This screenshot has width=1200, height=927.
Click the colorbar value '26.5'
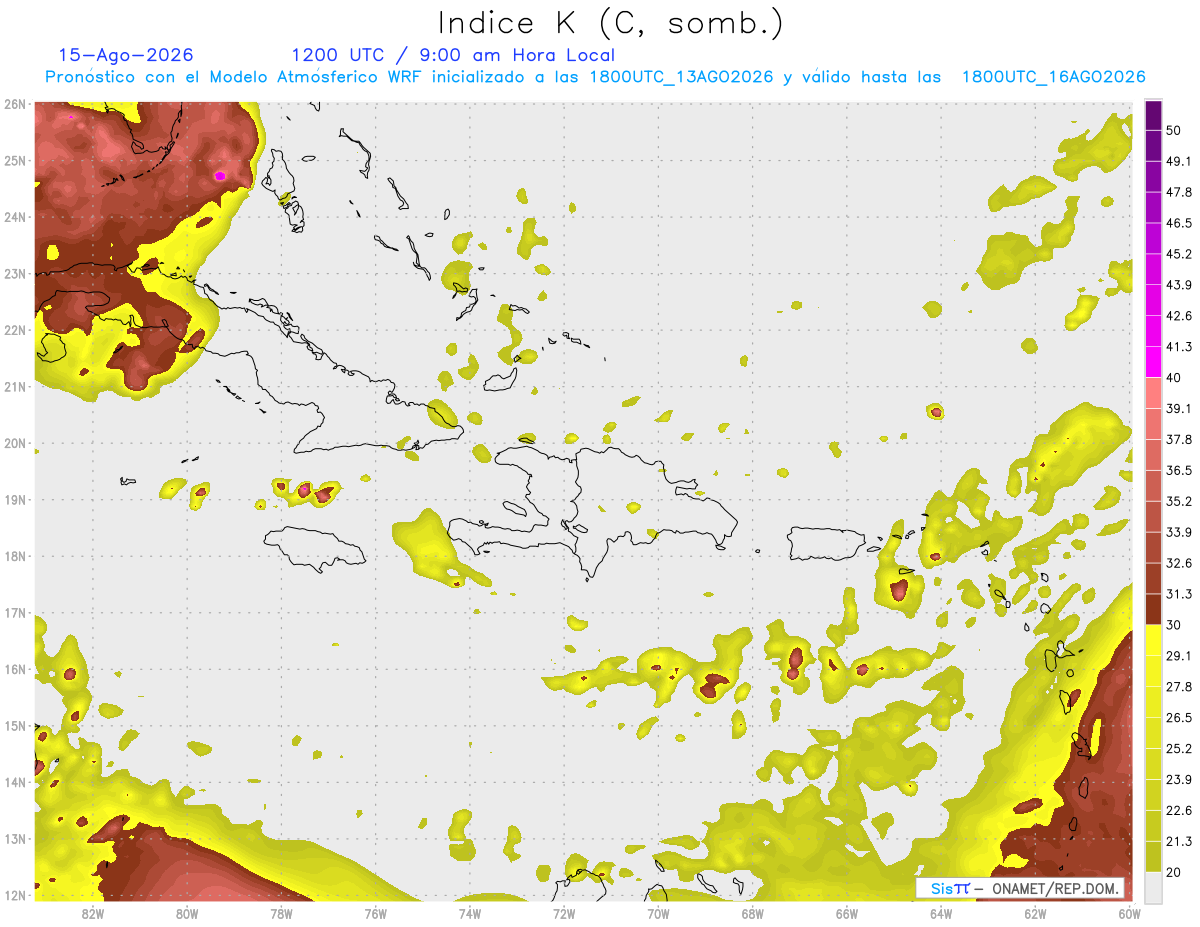[1178, 718]
